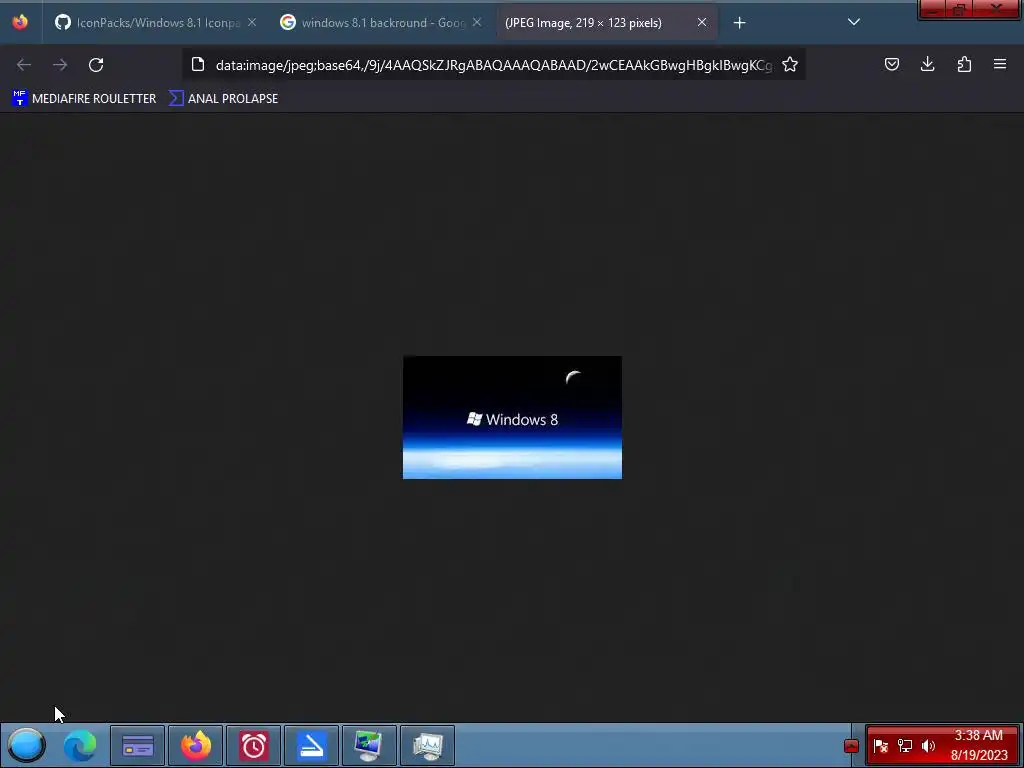Viewport: 1024px width, 768px height.
Task: Go forward one page
Action: pyautogui.click(x=60, y=65)
